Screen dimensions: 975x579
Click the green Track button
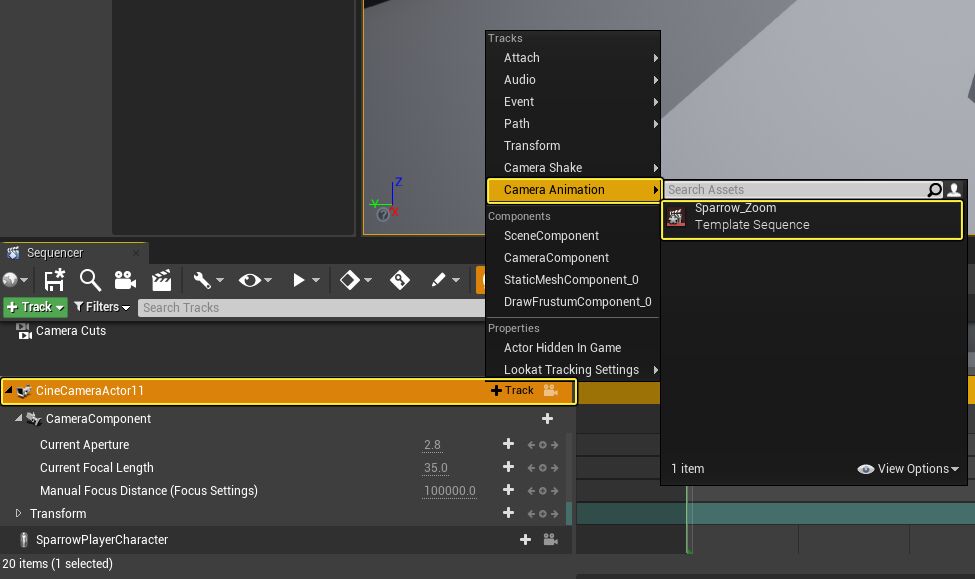36,307
